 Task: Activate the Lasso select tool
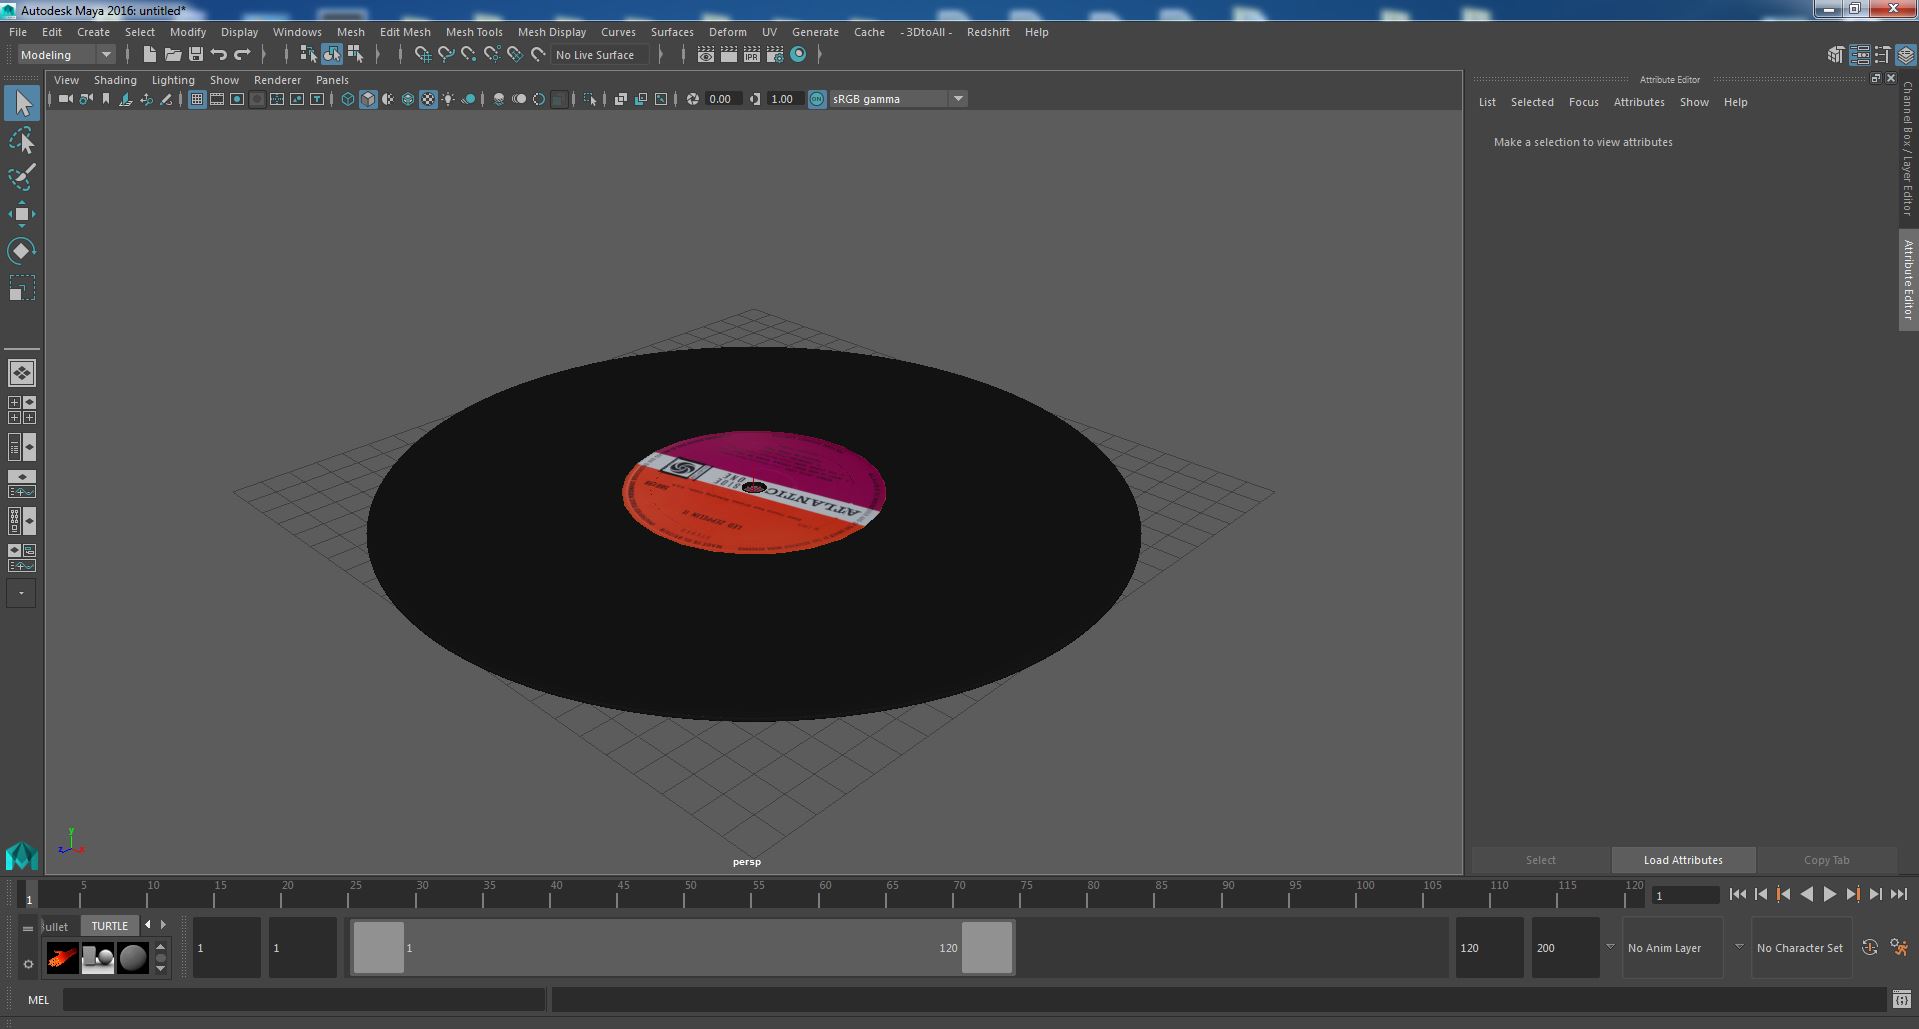click(22, 141)
